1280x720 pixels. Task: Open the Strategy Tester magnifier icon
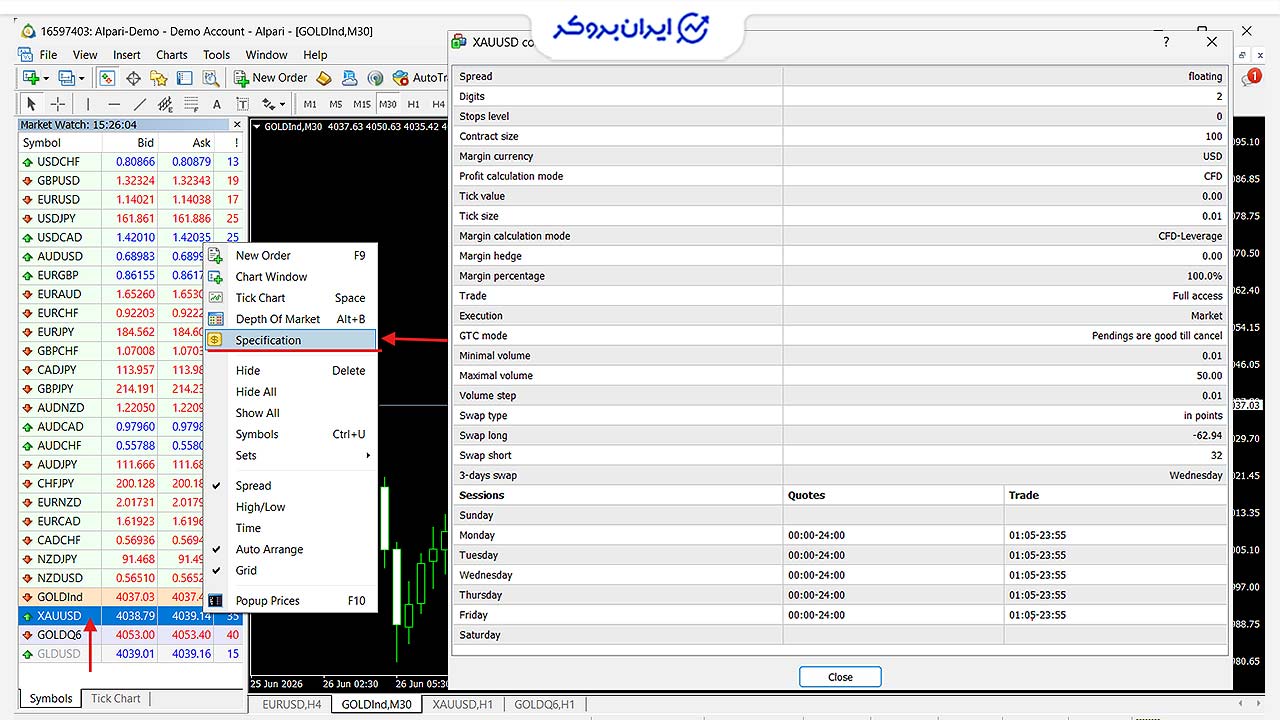[211, 78]
